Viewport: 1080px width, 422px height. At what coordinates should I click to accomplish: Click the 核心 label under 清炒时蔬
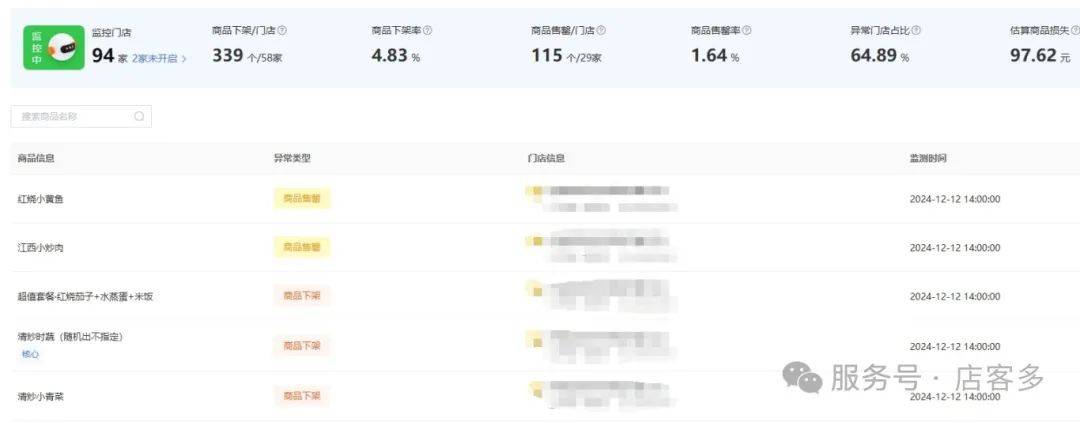[x=30, y=354]
